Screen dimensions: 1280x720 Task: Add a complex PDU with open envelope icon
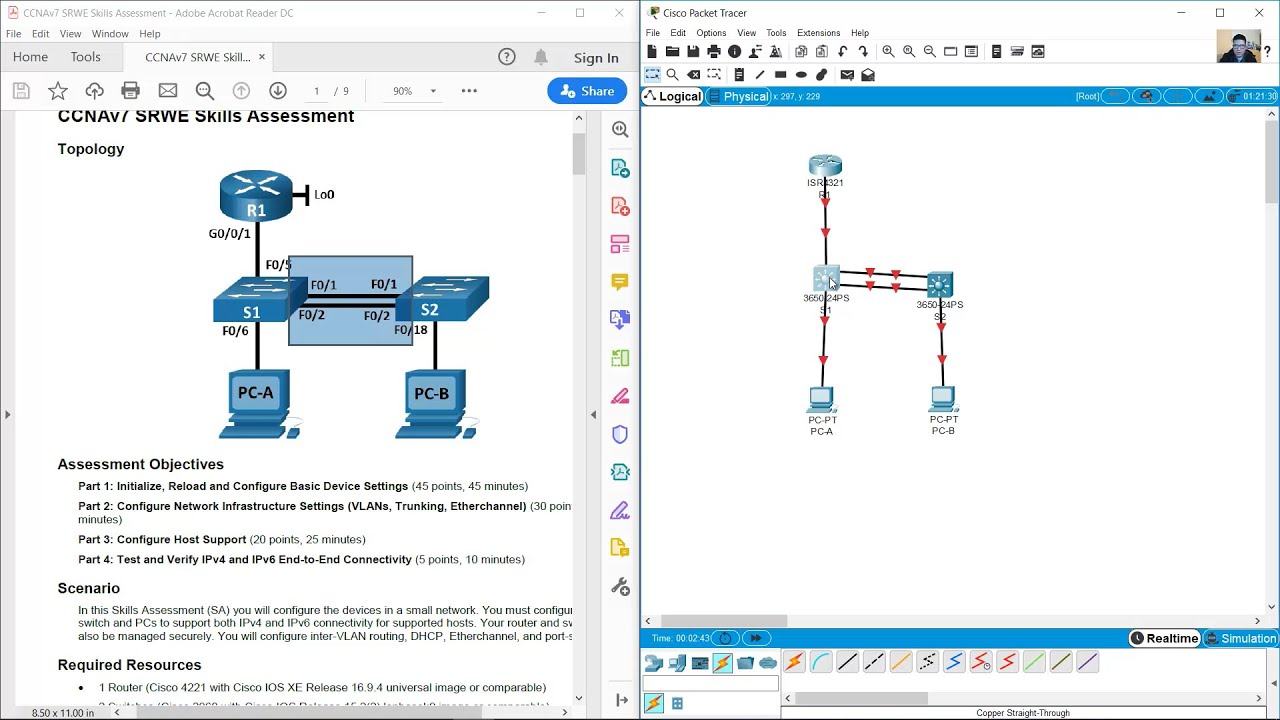point(868,75)
